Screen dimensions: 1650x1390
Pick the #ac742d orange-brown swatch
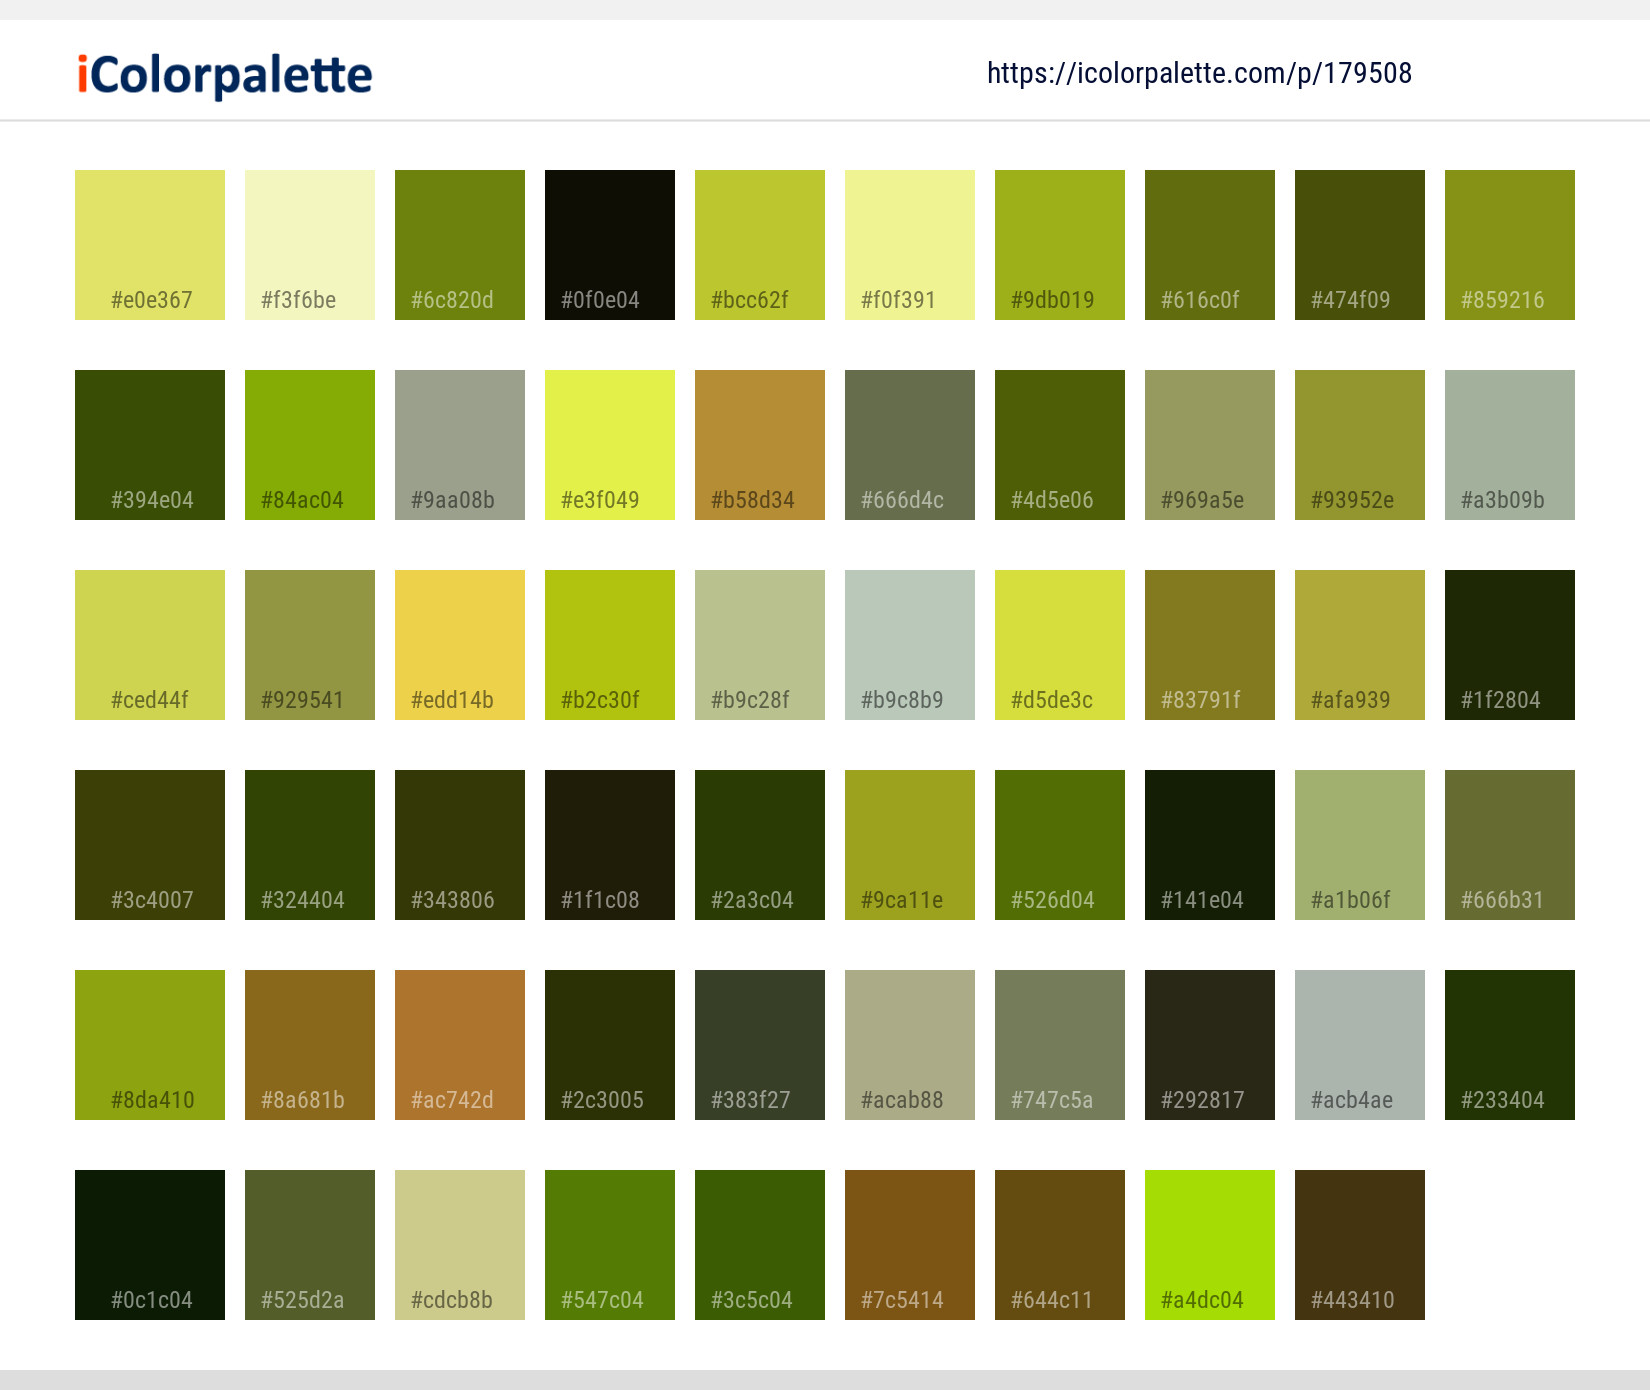point(460,1045)
